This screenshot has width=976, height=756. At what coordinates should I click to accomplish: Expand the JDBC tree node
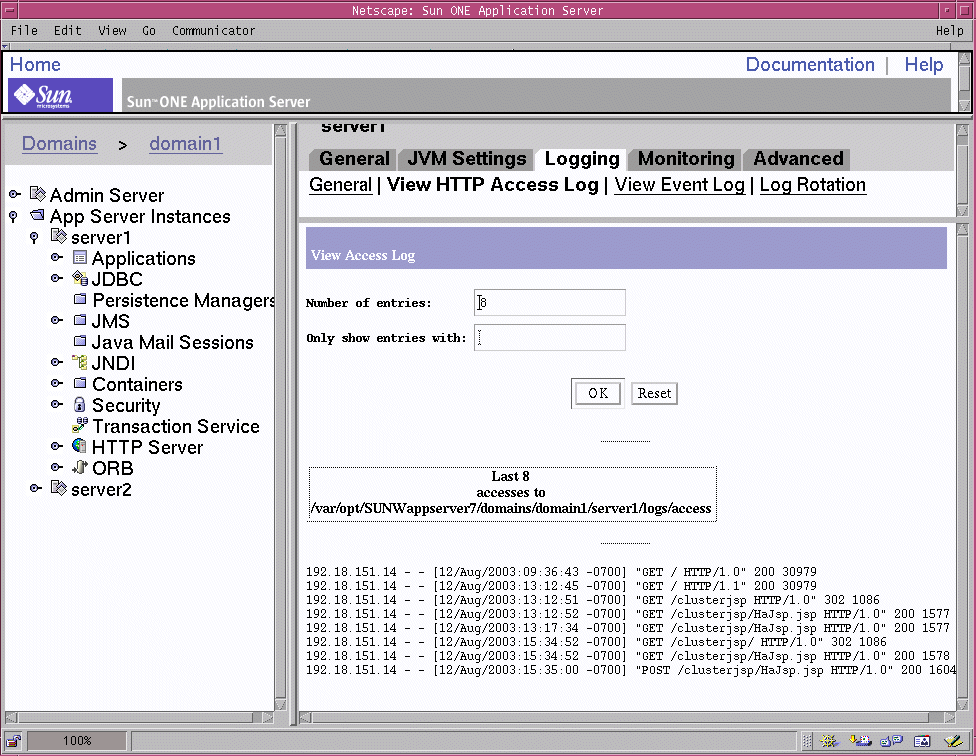pyautogui.click(x=57, y=278)
